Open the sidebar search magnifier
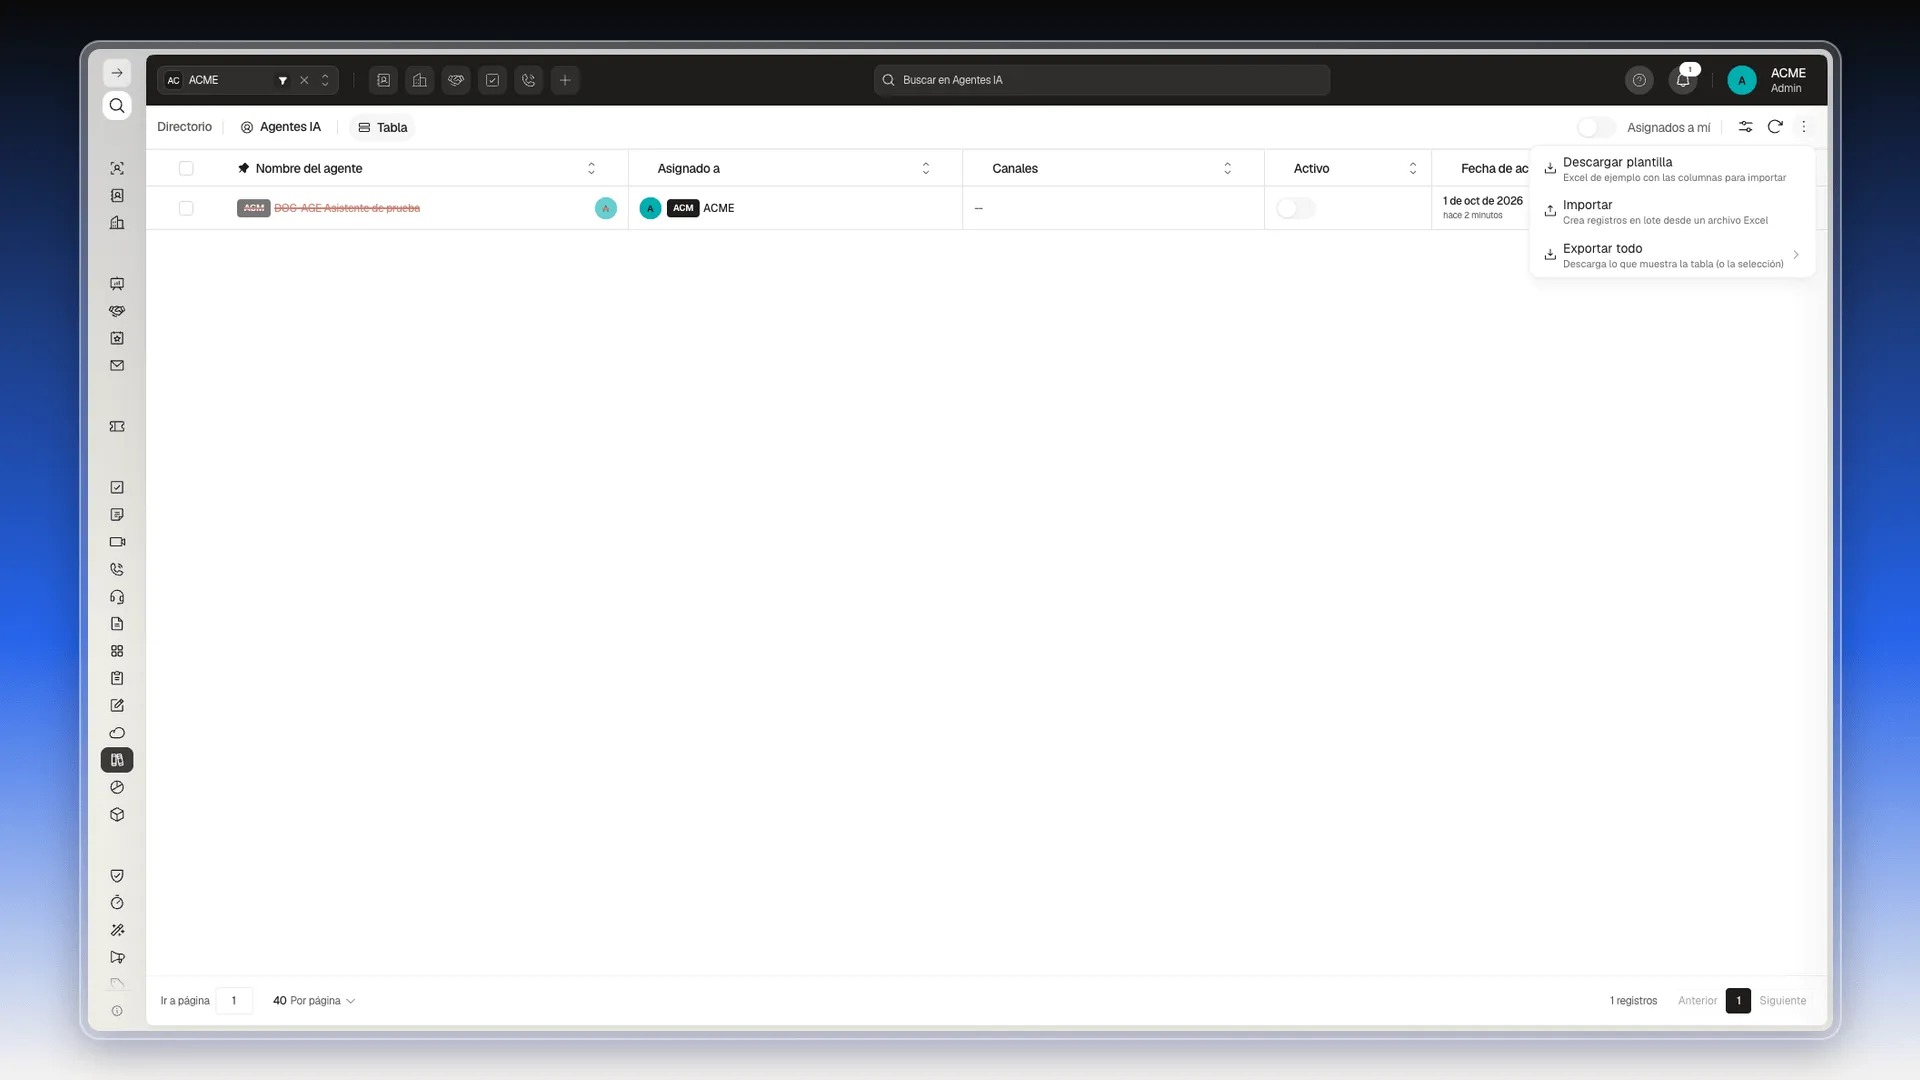 click(117, 106)
